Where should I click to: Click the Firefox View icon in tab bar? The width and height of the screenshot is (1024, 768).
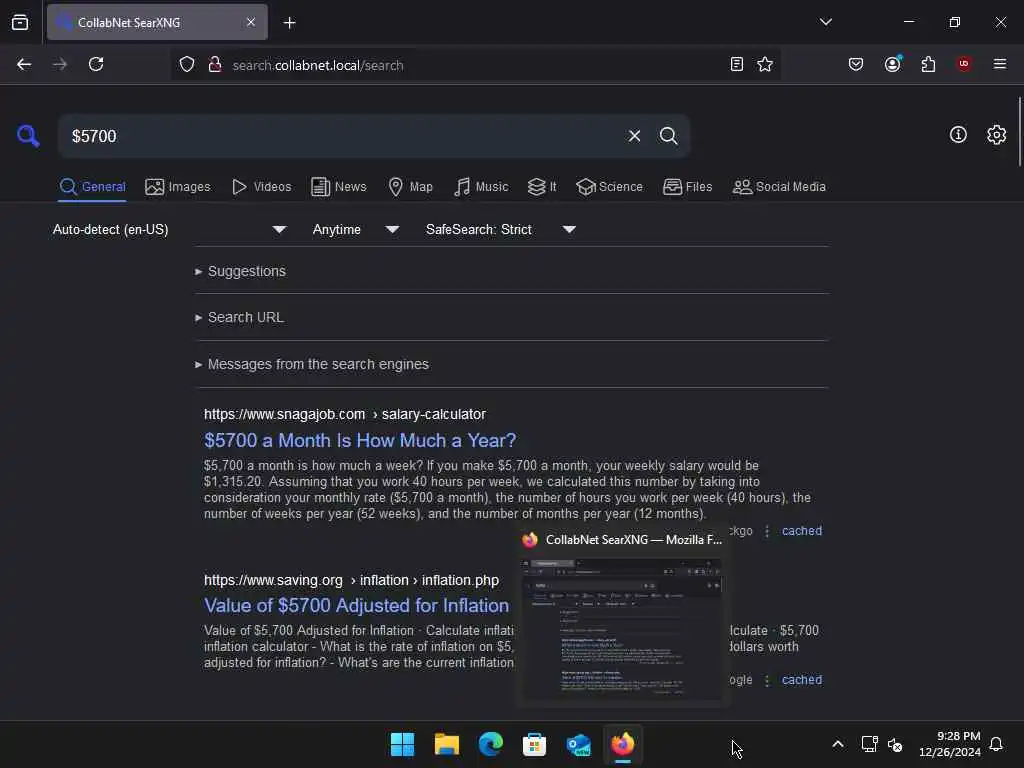20,22
